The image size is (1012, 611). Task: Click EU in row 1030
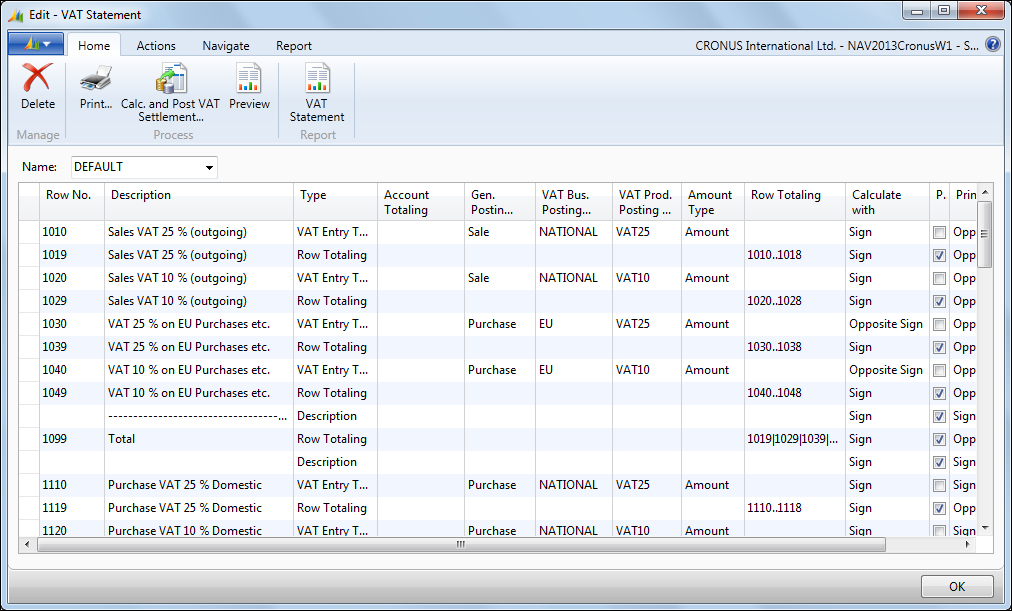[545, 324]
